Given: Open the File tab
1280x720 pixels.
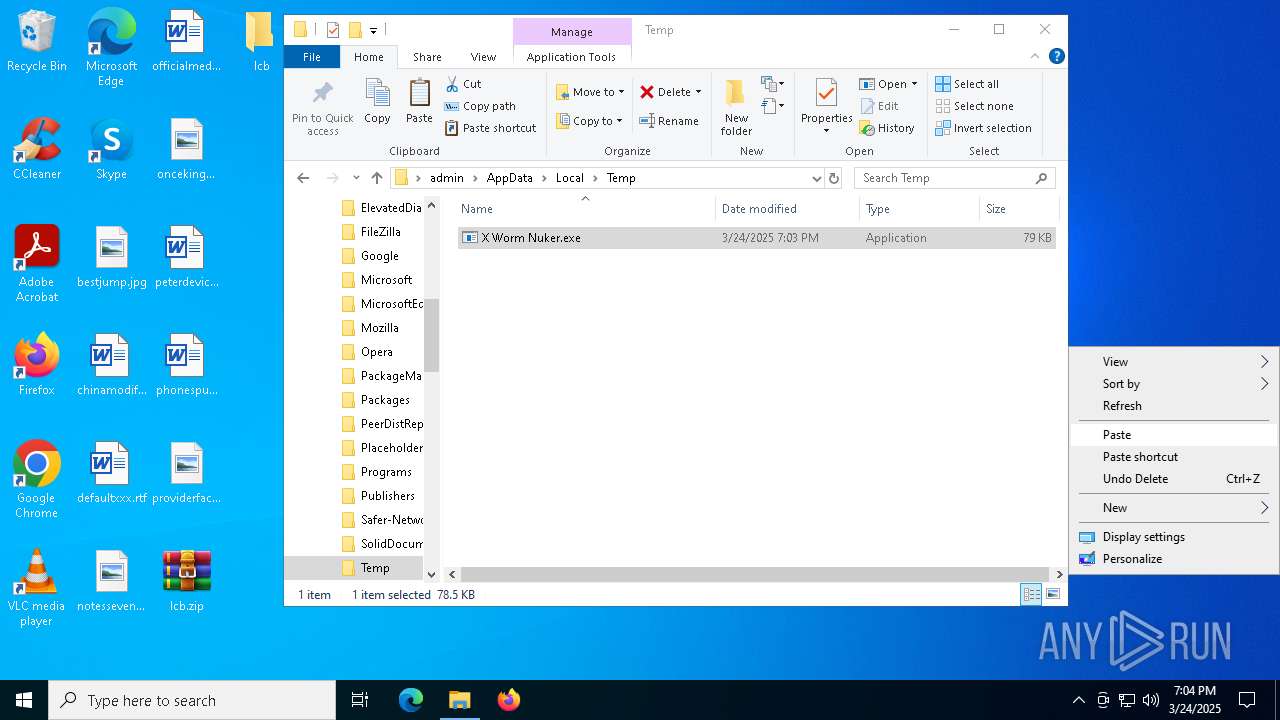Looking at the screenshot, I should 312,57.
